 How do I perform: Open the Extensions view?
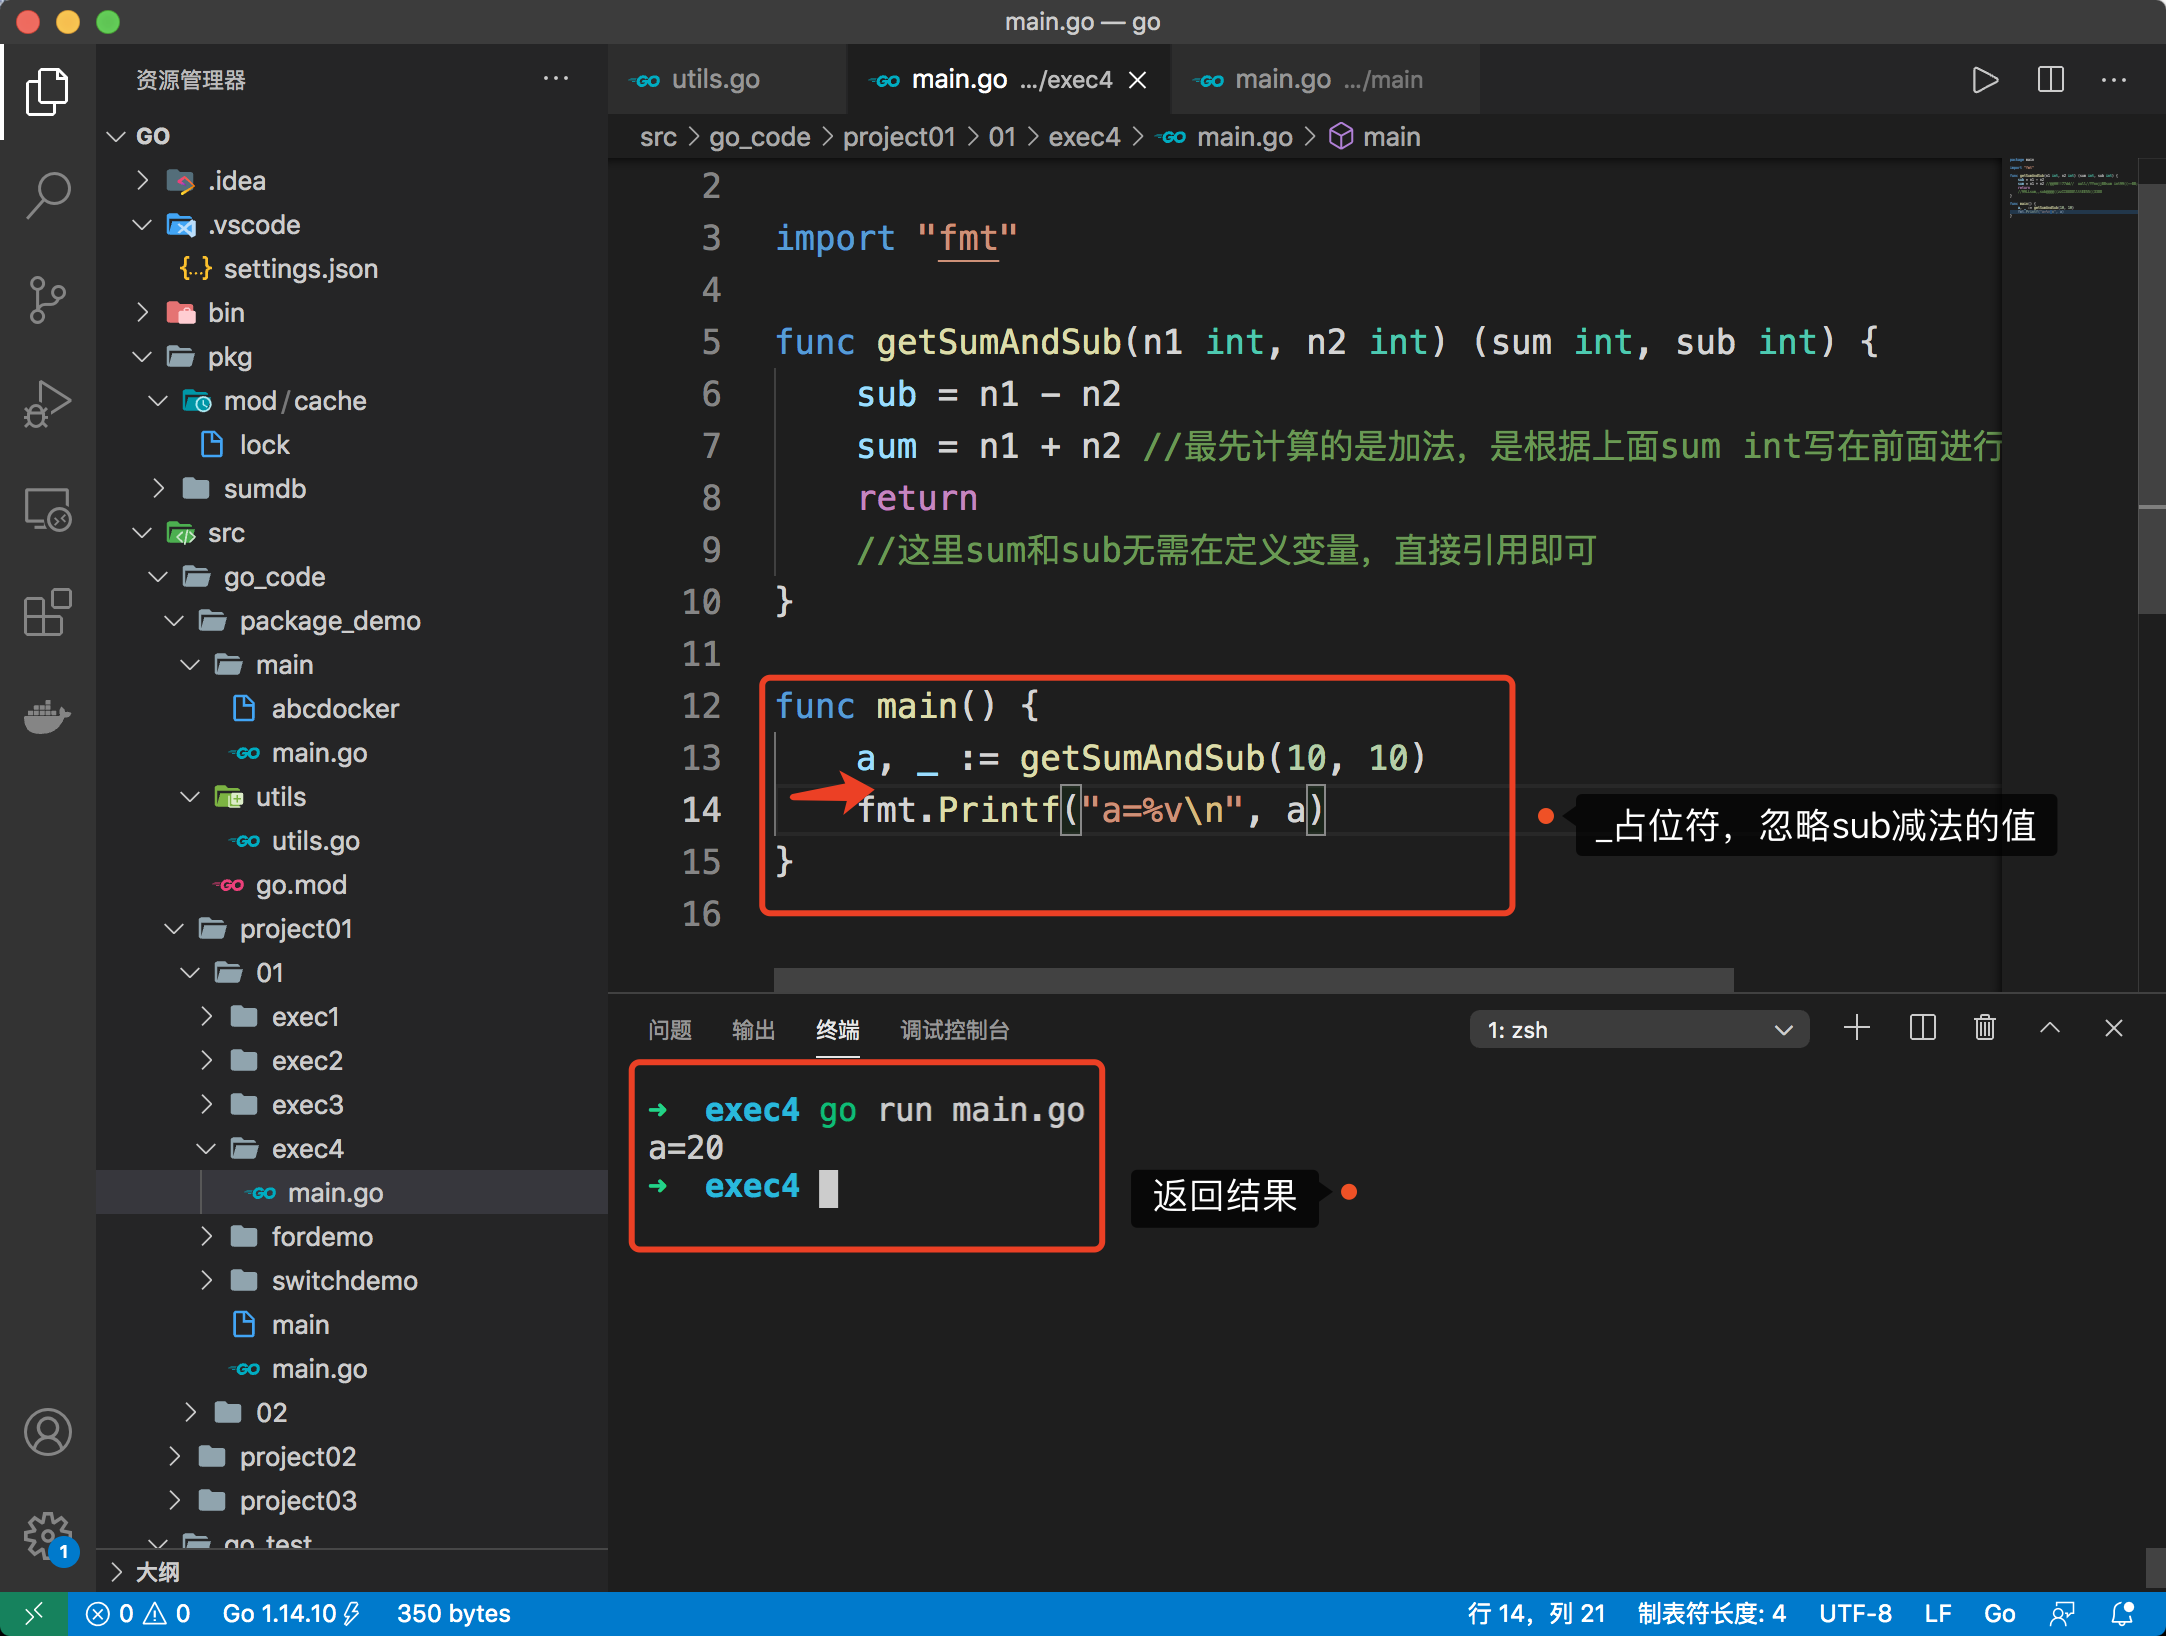pyautogui.click(x=47, y=612)
